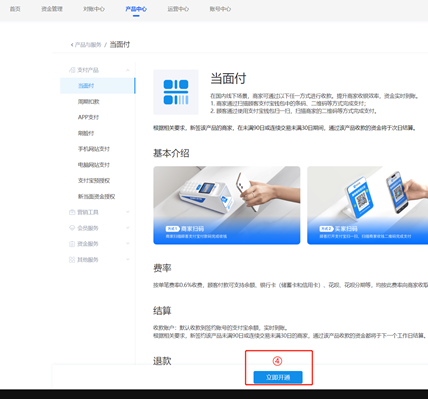Click the 费率 section heading
This screenshot has width=428, height=399.
pos(162,268)
